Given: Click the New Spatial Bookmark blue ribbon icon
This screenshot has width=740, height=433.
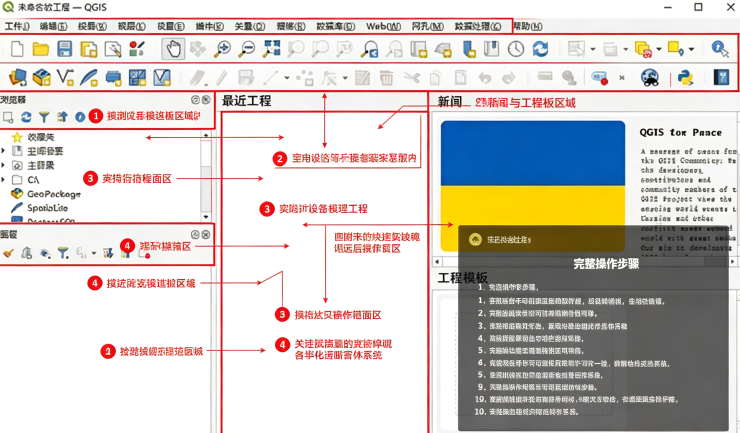Looking at the screenshot, I should pyautogui.click(x=469, y=49).
